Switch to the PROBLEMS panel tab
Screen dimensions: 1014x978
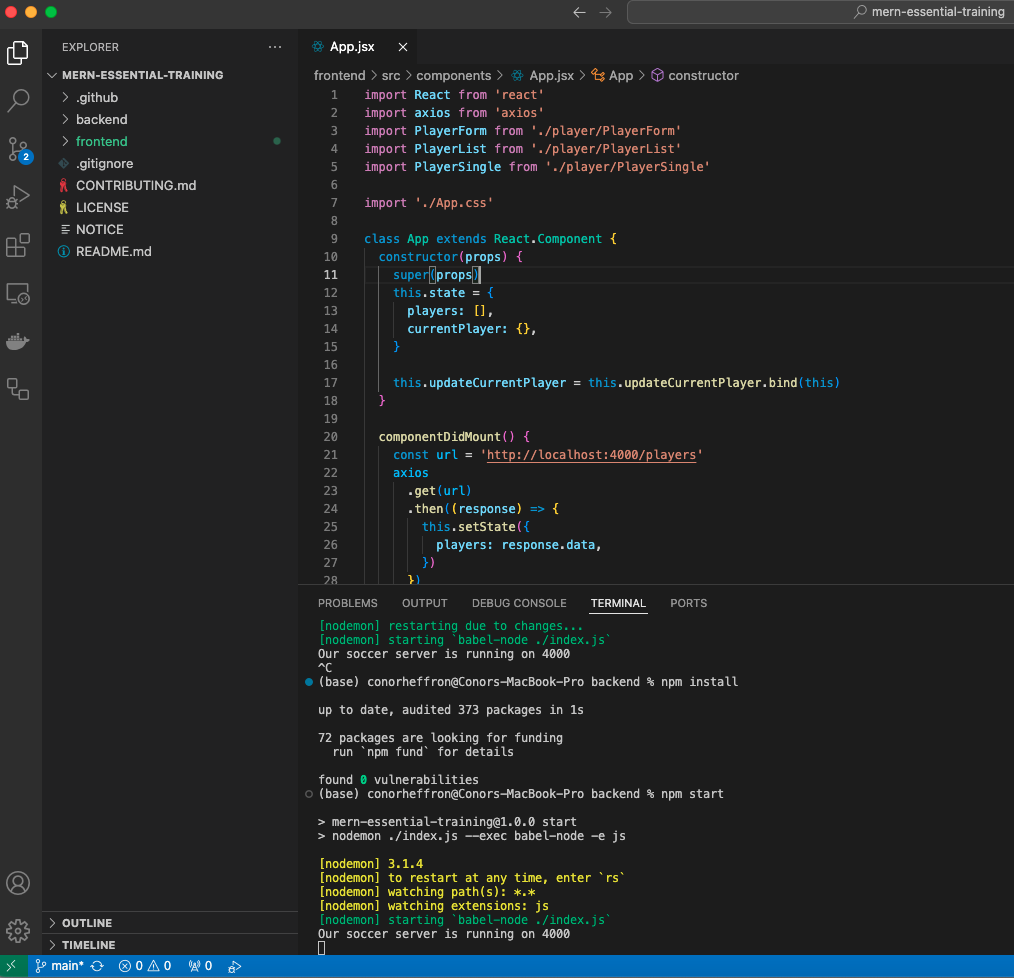pyautogui.click(x=347, y=603)
